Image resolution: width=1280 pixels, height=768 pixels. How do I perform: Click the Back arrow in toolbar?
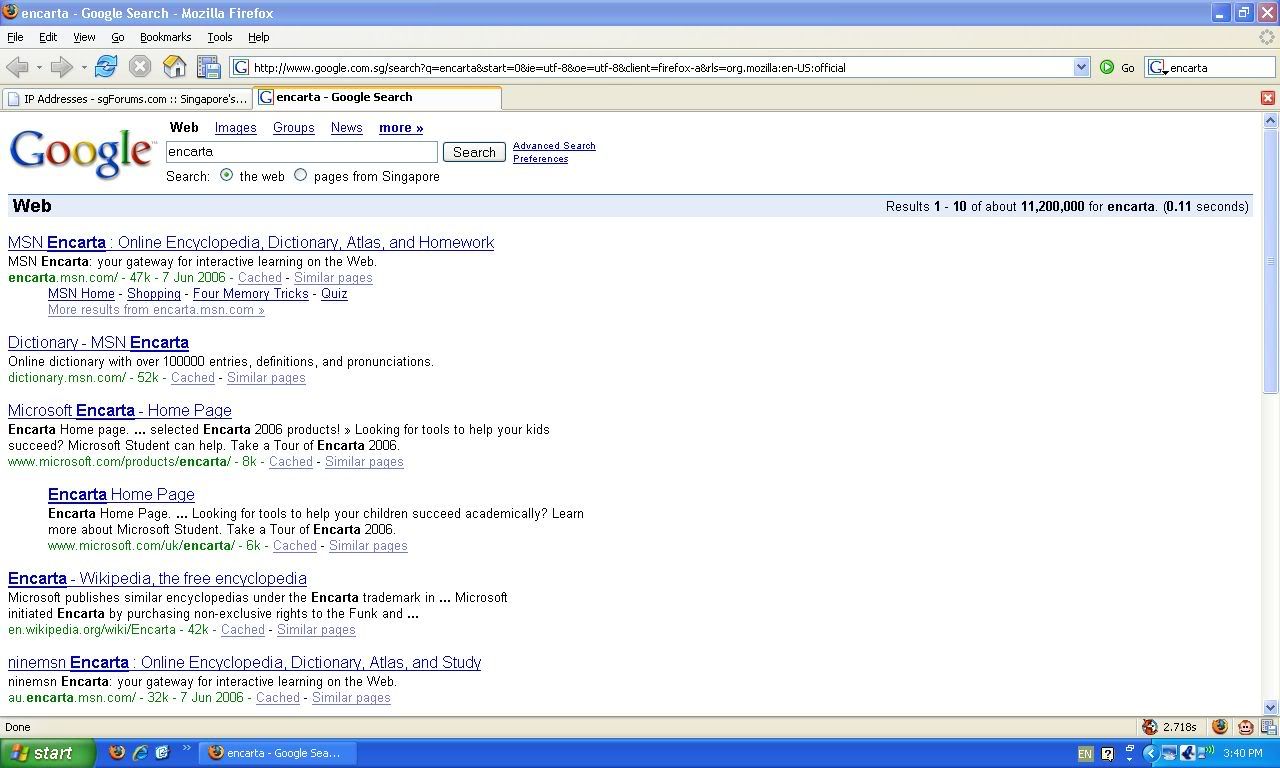pyautogui.click(x=17, y=67)
